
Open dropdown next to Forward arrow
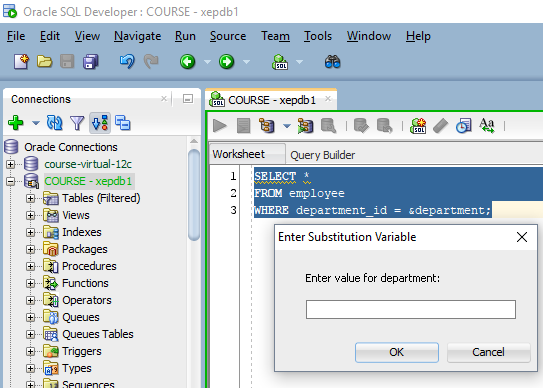[246, 62]
